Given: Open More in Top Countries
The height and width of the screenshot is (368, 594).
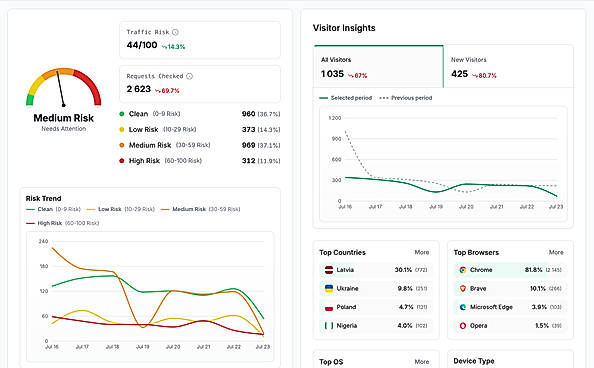Looking at the screenshot, I should [422, 252].
